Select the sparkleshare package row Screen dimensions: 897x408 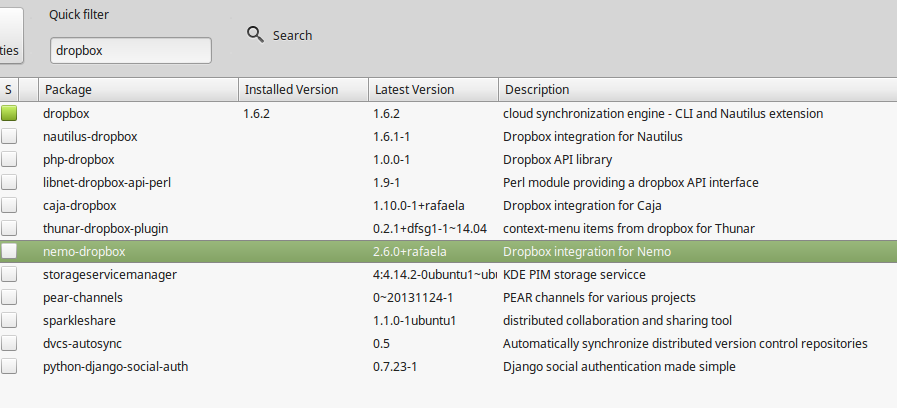click(x=448, y=320)
